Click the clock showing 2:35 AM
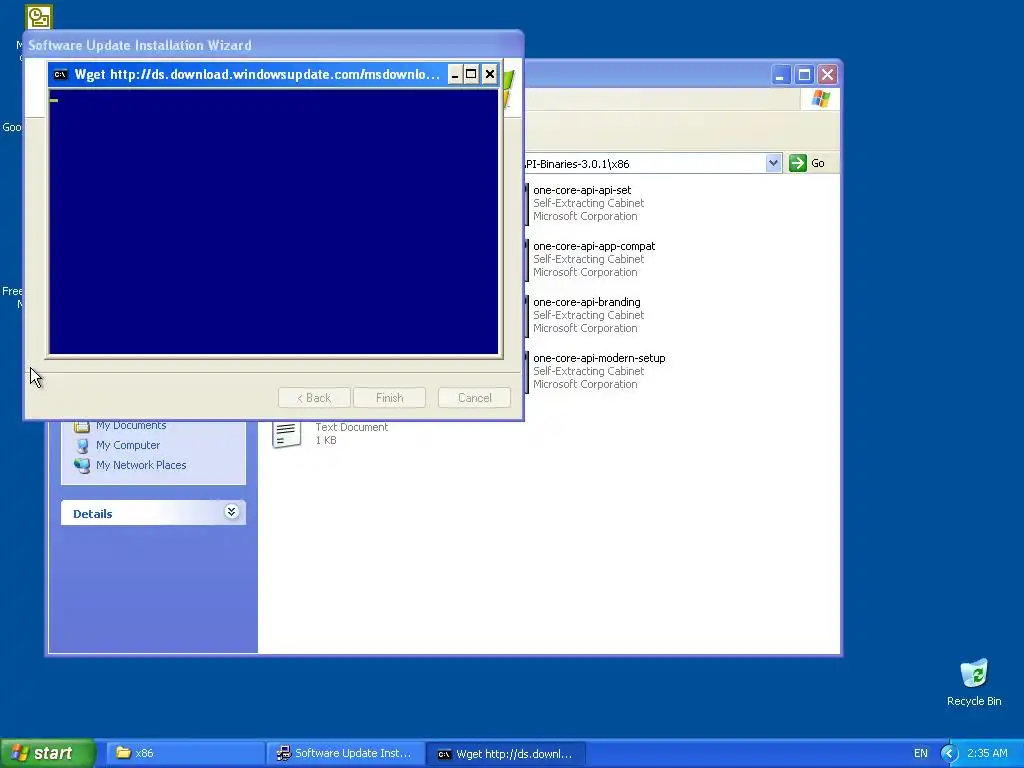This screenshot has width=1024, height=768. 987,753
